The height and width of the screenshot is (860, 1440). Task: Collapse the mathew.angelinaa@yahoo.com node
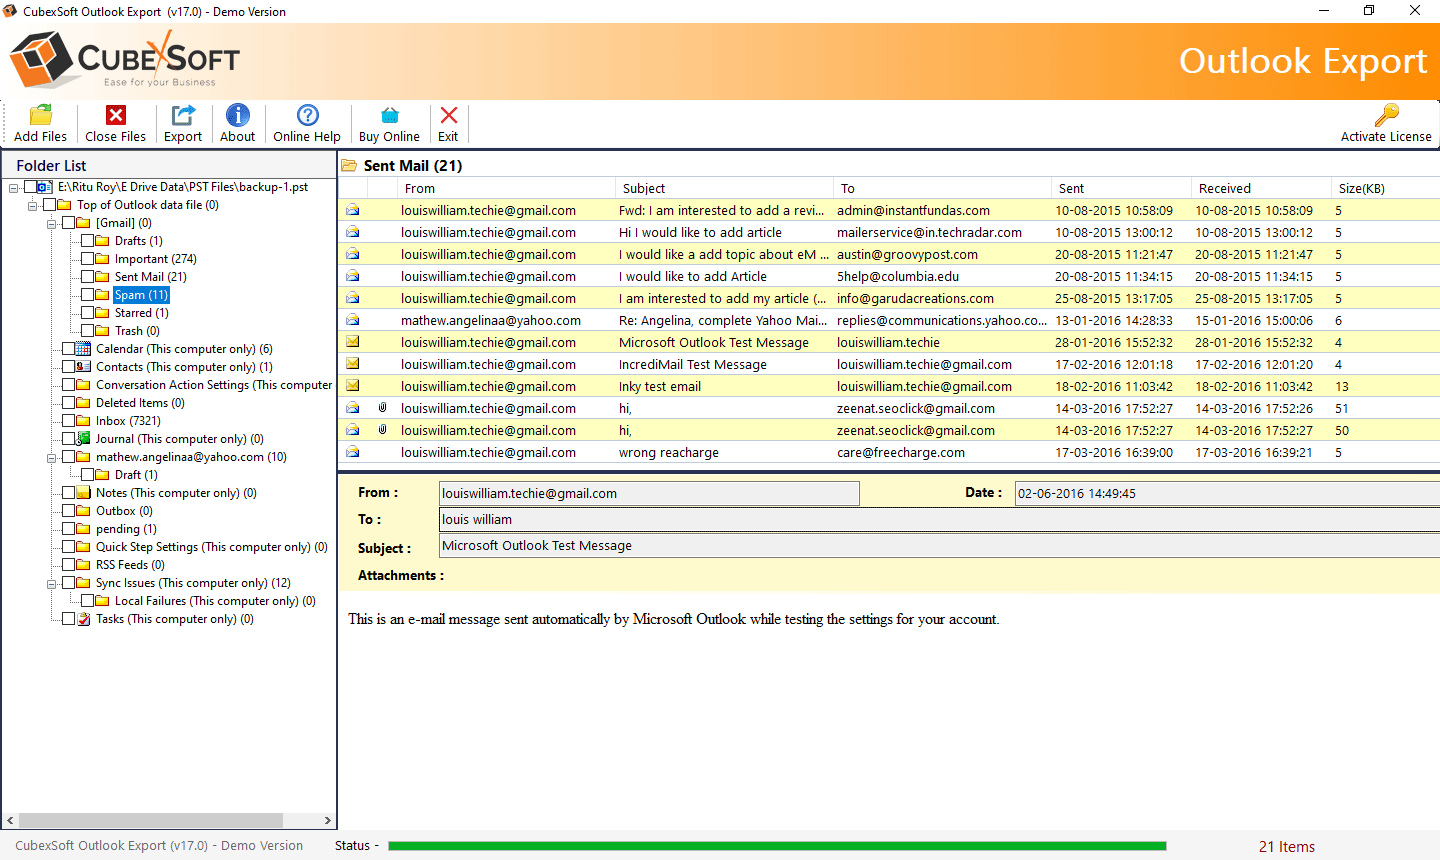point(51,457)
